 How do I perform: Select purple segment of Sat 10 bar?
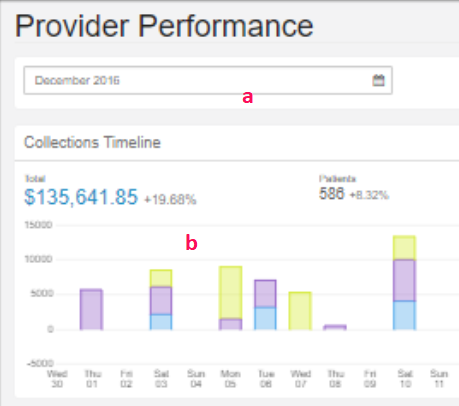(x=404, y=280)
